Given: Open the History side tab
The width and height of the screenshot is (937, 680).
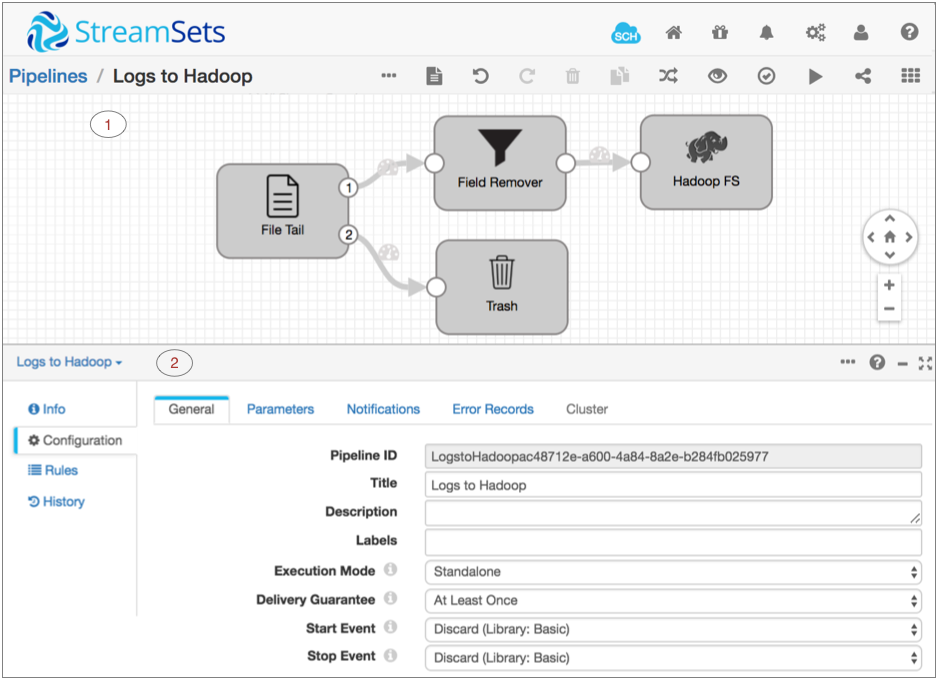Looking at the screenshot, I should [x=57, y=502].
